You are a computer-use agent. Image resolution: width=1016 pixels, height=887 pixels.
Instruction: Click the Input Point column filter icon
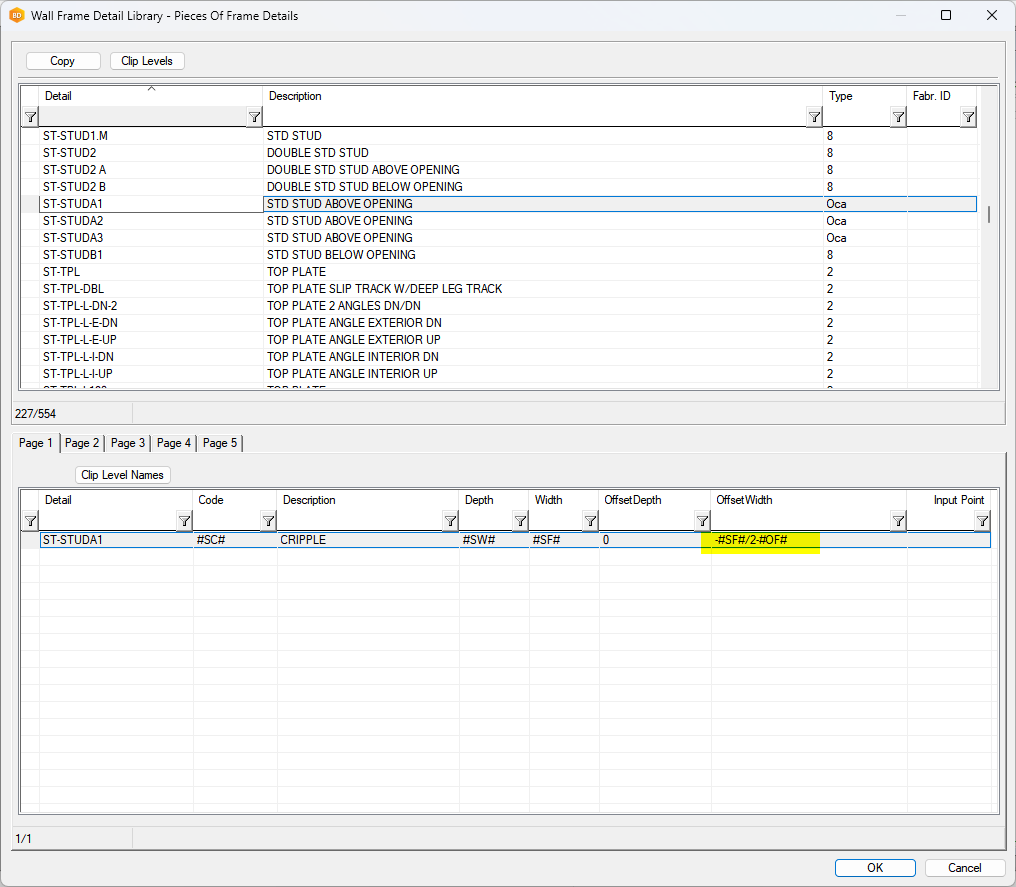[982, 521]
